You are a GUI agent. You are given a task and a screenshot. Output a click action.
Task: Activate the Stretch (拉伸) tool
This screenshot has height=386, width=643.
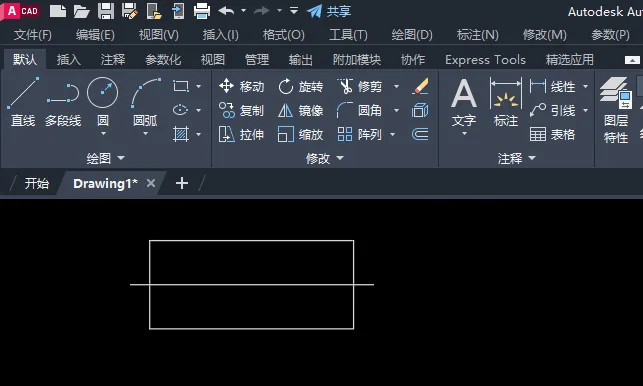click(242, 134)
